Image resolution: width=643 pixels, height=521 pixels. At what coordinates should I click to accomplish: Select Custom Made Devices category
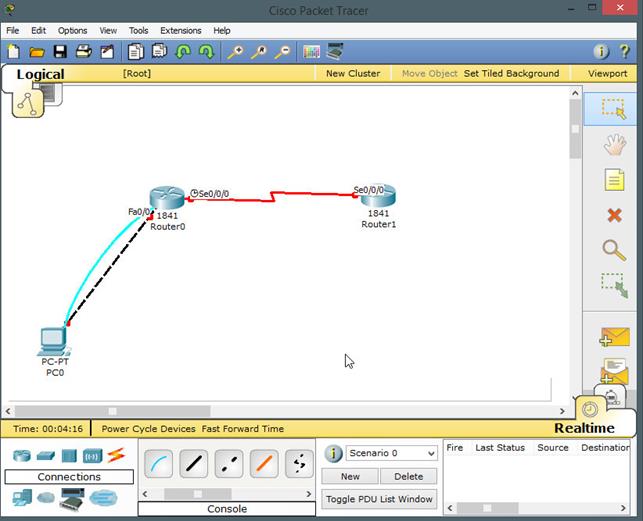coord(72,499)
